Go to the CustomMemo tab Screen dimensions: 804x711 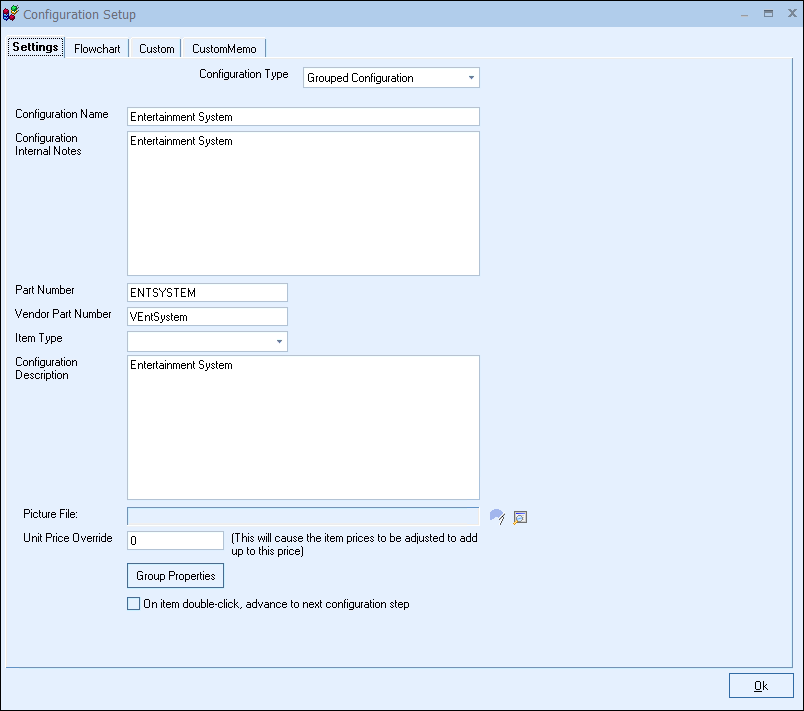click(224, 49)
